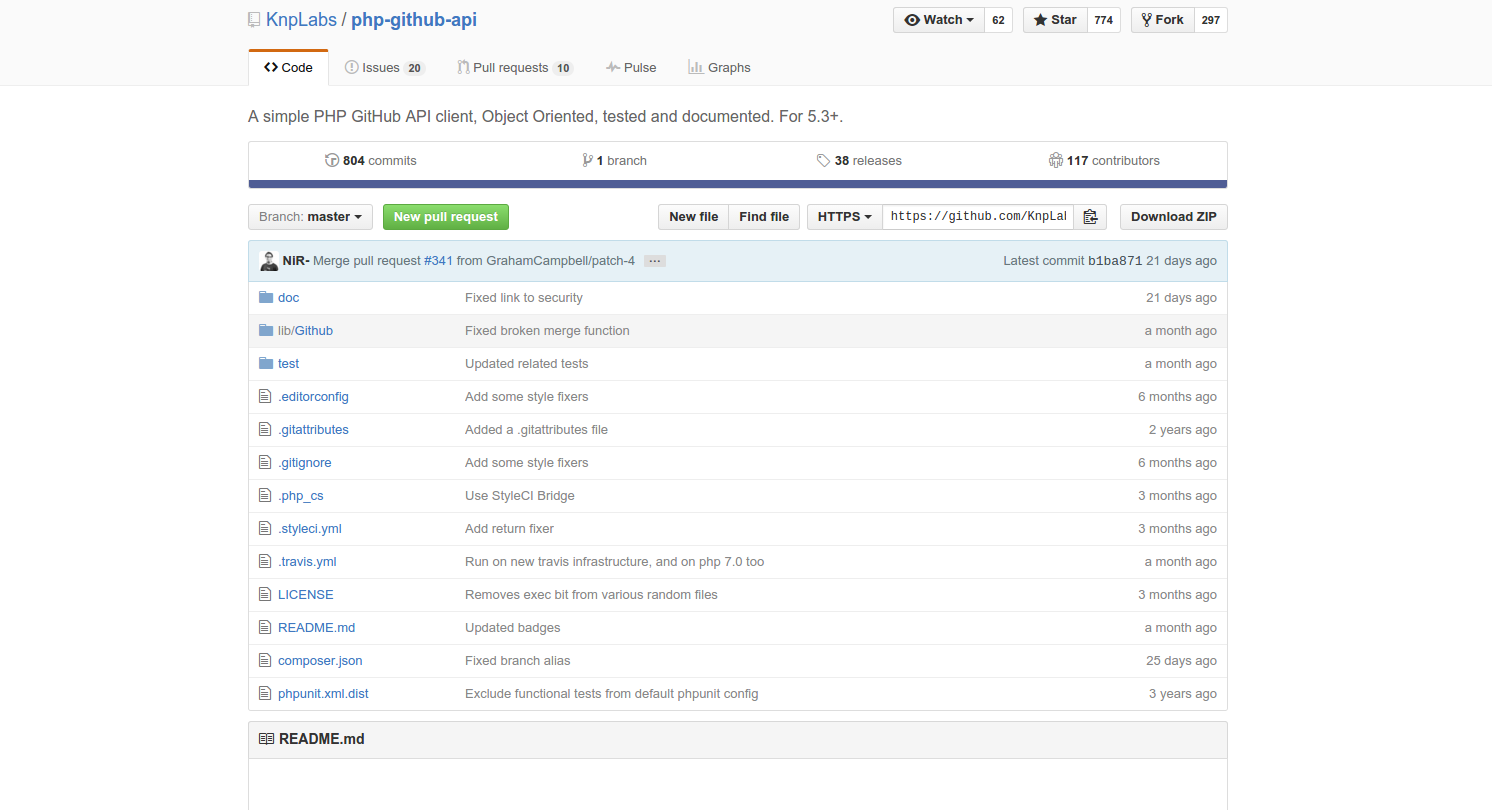This screenshot has width=1492, height=810.
Task: Open the LICENSE file
Action: [306, 594]
